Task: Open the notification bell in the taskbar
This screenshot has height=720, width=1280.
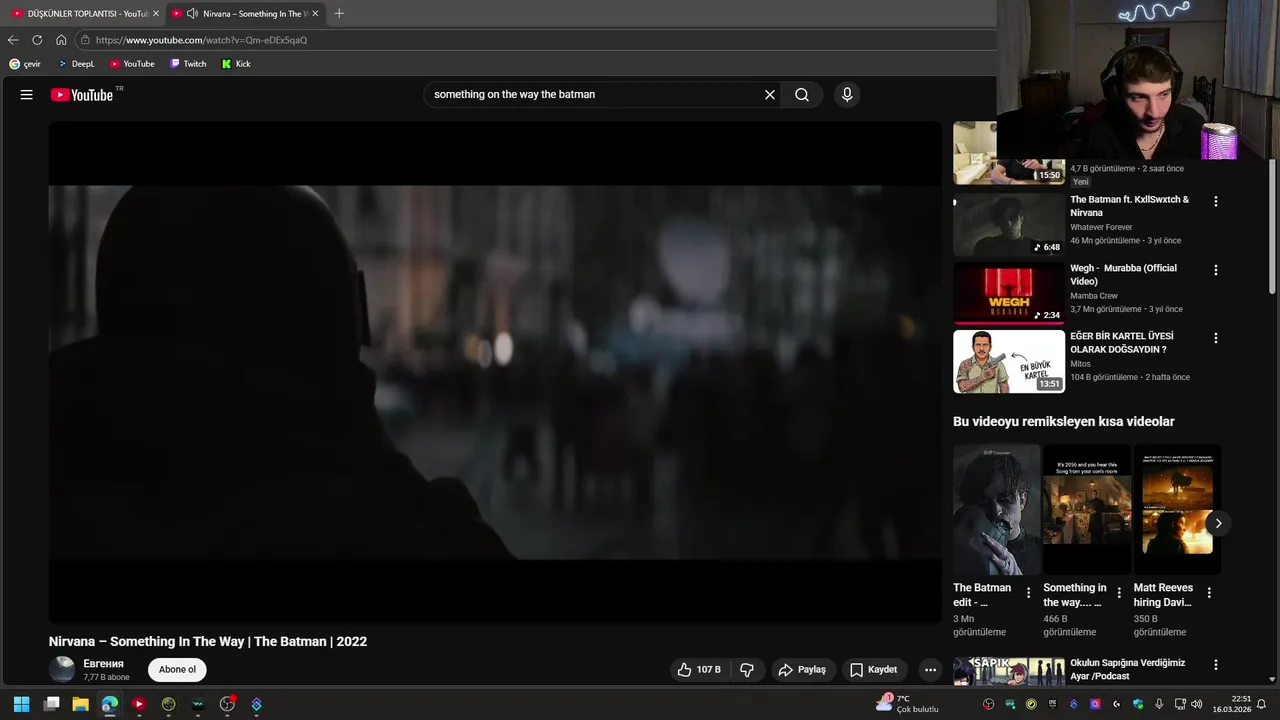Action: point(1261,704)
